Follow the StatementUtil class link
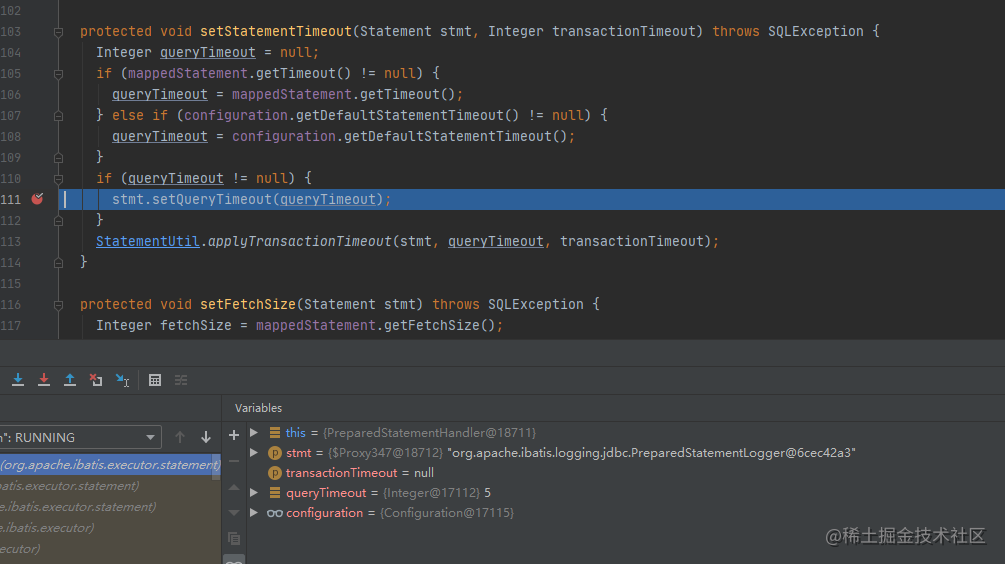 147,241
